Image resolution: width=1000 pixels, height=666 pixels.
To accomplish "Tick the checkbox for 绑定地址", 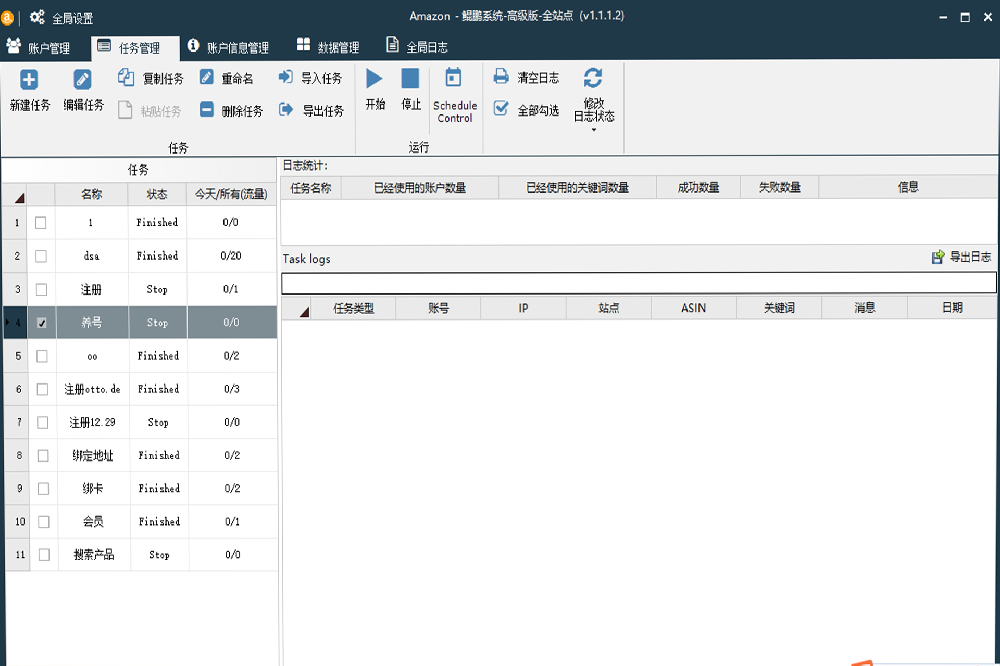I will click(x=43, y=455).
